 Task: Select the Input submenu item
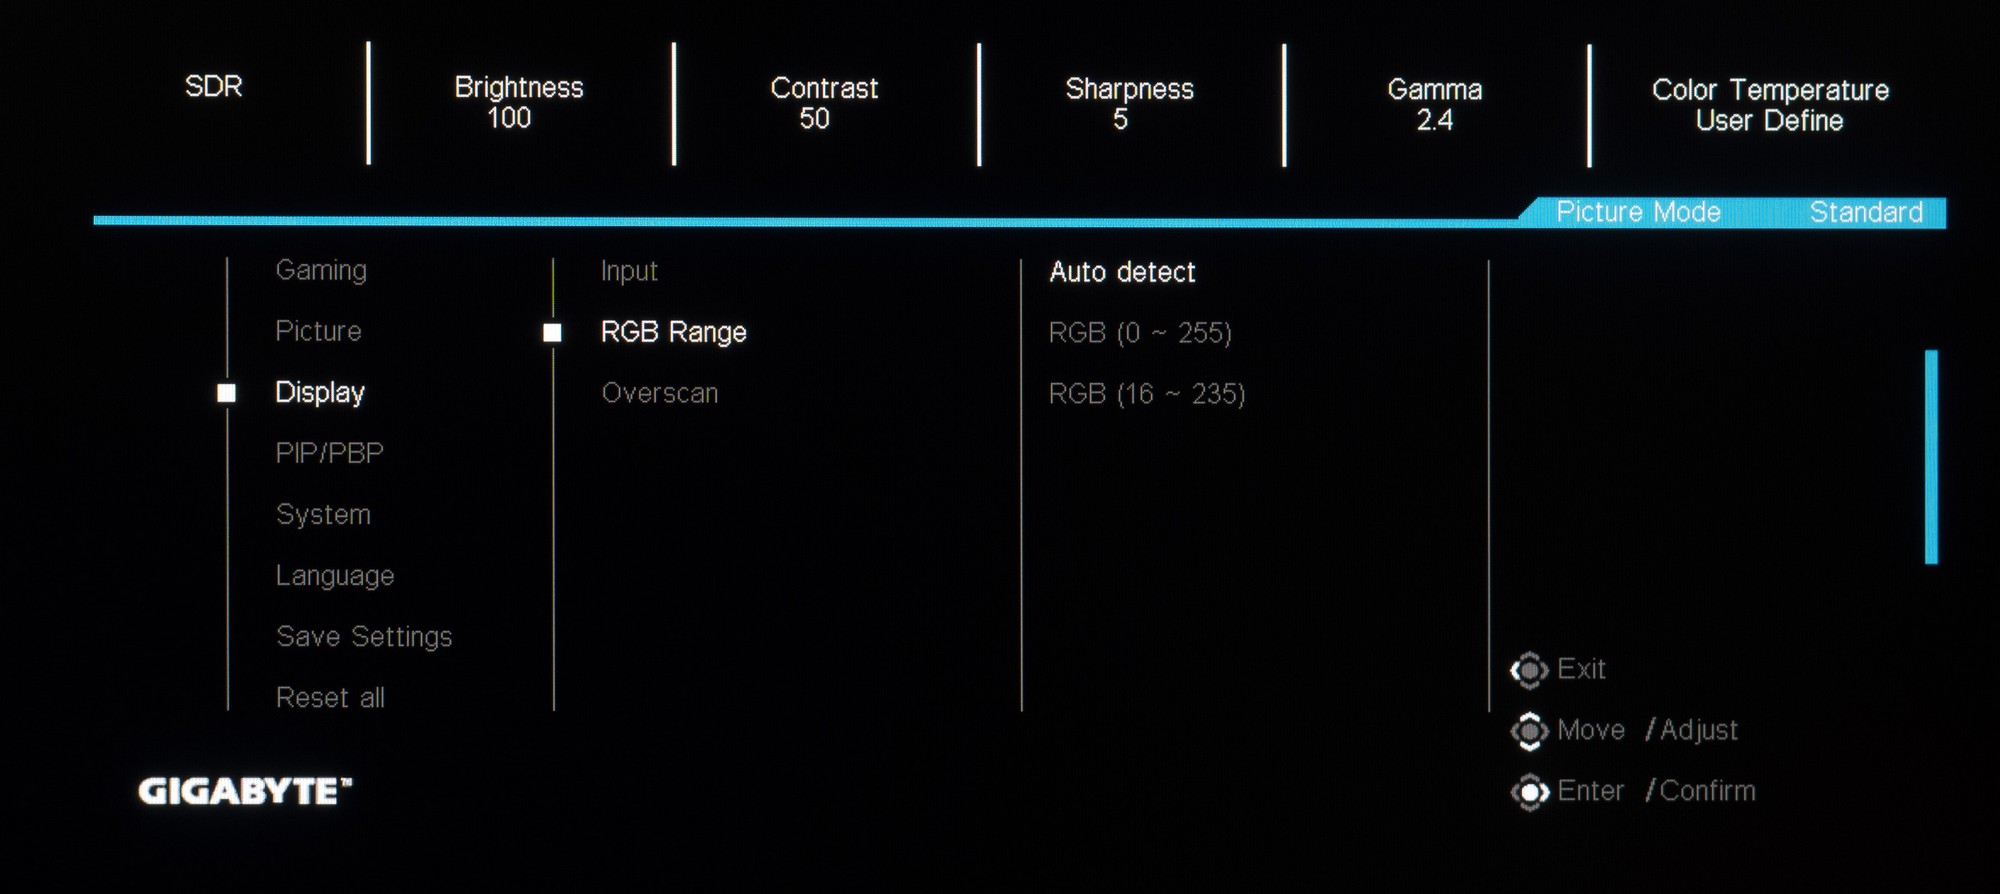(629, 272)
